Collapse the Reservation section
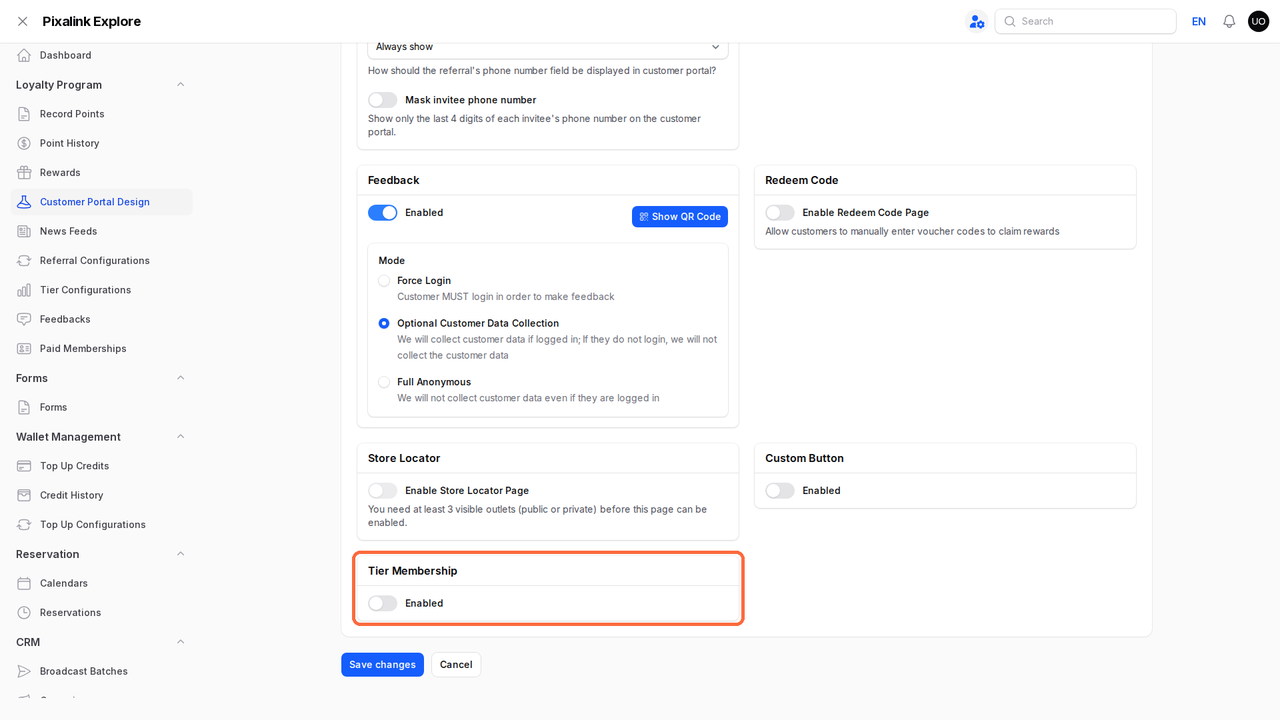The image size is (1280, 720). (x=181, y=554)
